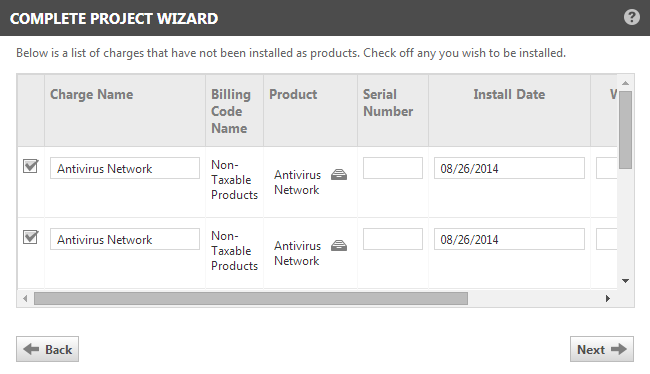The width and height of the screenshot is (650, 374).
Task: Go Back to previous wizard step
Action: click(47, 349)
